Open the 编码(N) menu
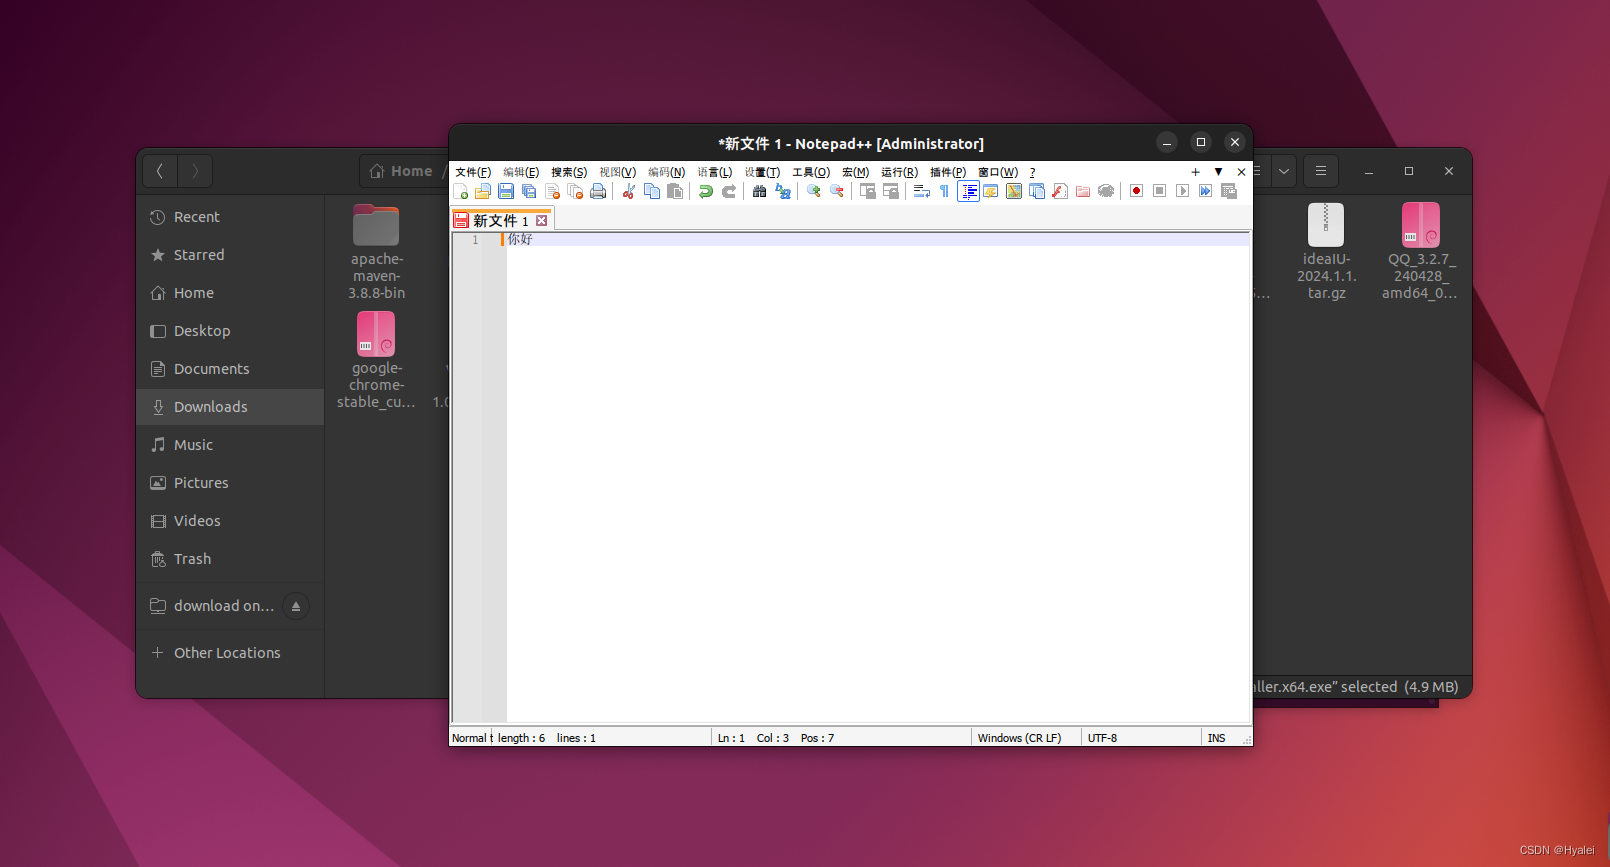 [x=667, y=172]
